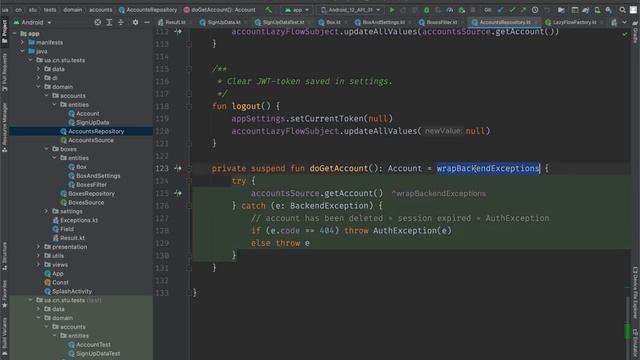Click the Git Commit checkmark icon

512,10
